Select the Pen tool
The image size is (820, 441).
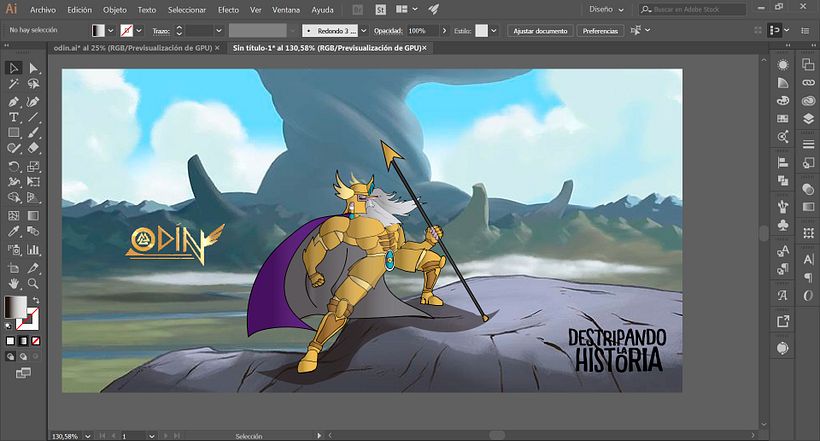(x=14, y=101)
